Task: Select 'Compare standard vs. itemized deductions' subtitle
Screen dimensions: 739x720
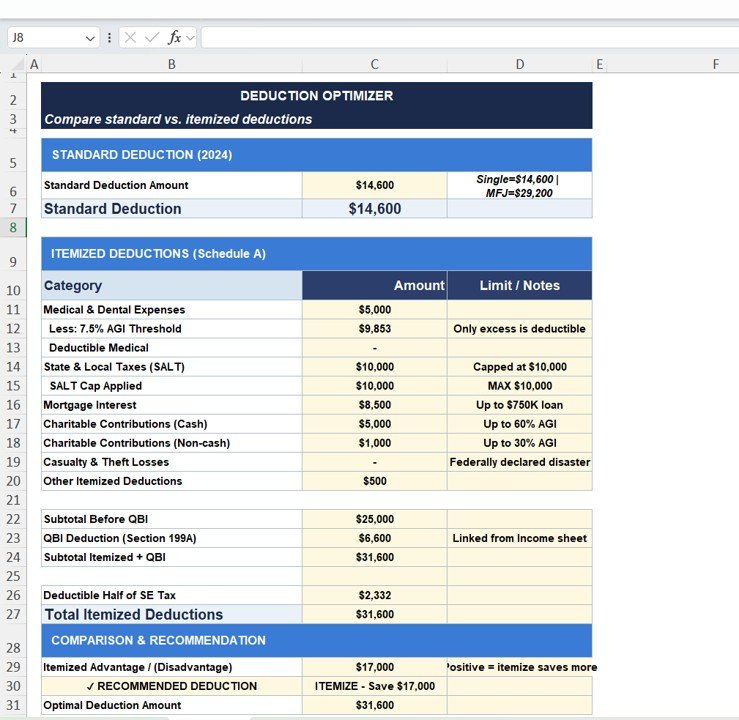Action: pyautogui.click(x=178, y=119)
